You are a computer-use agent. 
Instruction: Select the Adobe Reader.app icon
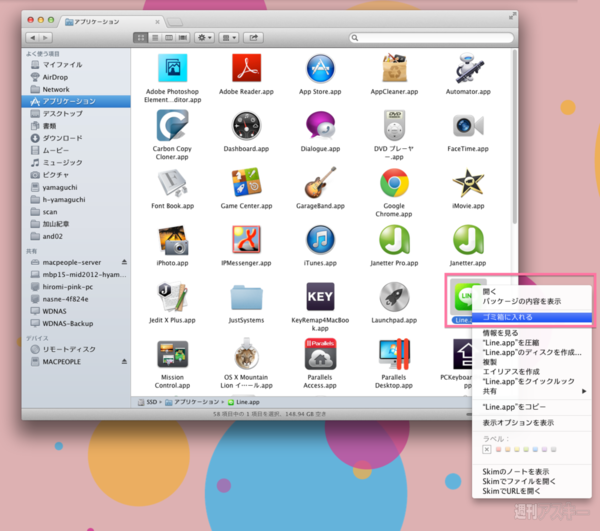click(246, 68)
